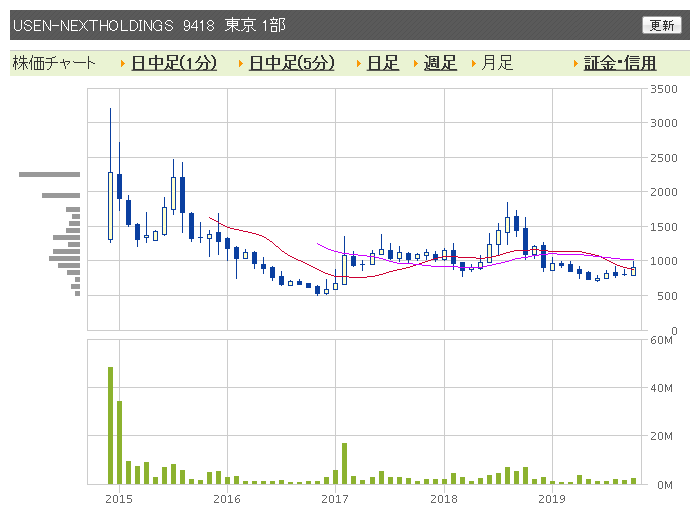Click the longest price-by-volume bar
The width and height of the screenshot is (700, 525).
tap(50, 175)
